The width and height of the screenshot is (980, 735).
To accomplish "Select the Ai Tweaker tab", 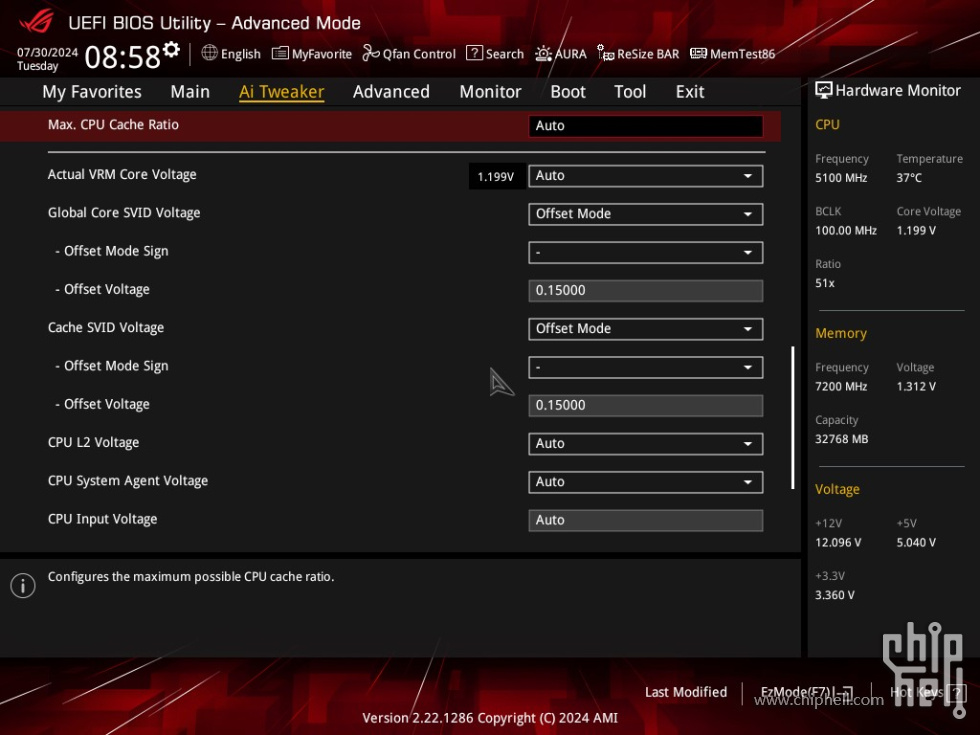I will click(x=281, y=92).
